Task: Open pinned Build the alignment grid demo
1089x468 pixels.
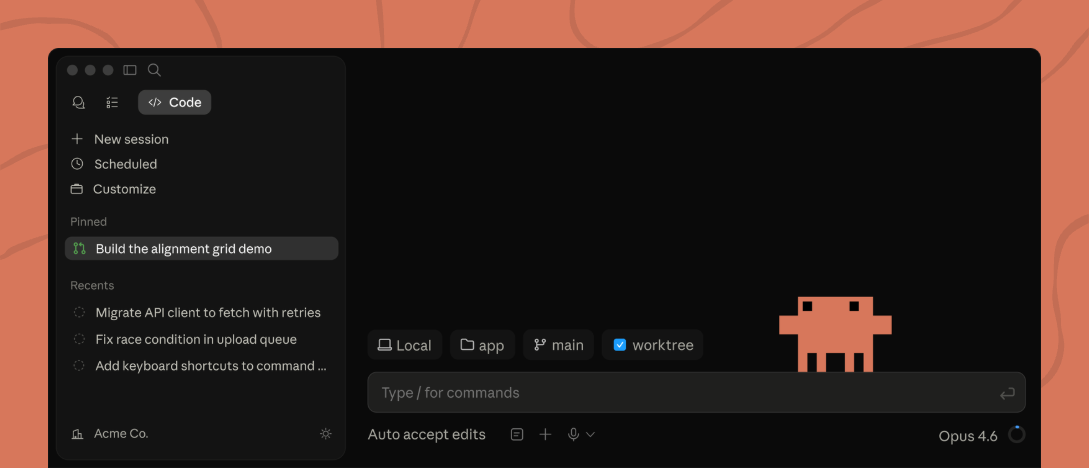Action: pos(201,249)
